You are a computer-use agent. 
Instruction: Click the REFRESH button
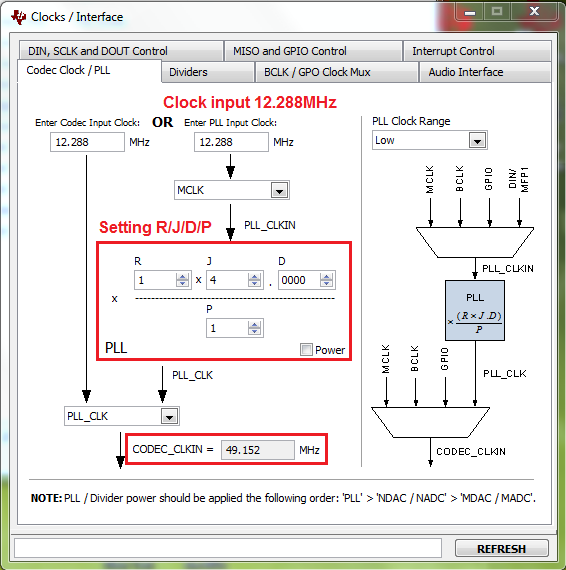pos(501,549)
